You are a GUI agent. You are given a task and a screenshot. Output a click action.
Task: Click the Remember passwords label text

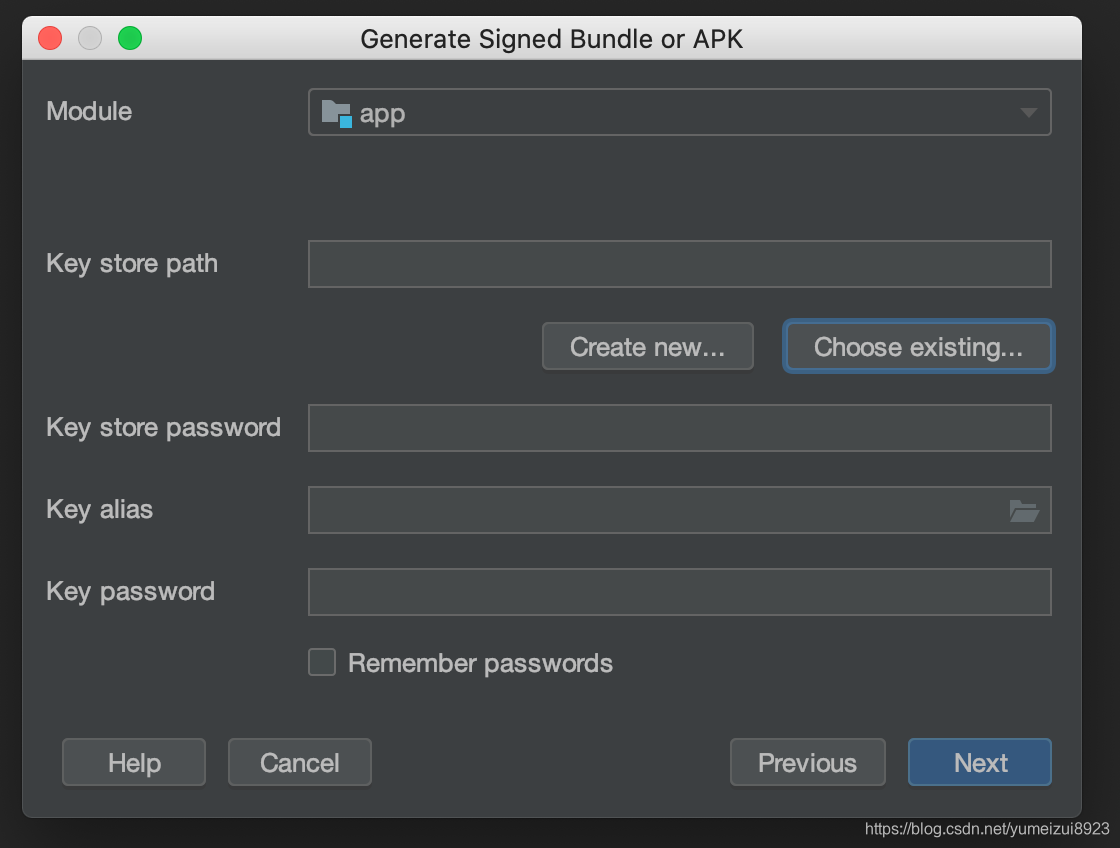(x=480, y=663)
